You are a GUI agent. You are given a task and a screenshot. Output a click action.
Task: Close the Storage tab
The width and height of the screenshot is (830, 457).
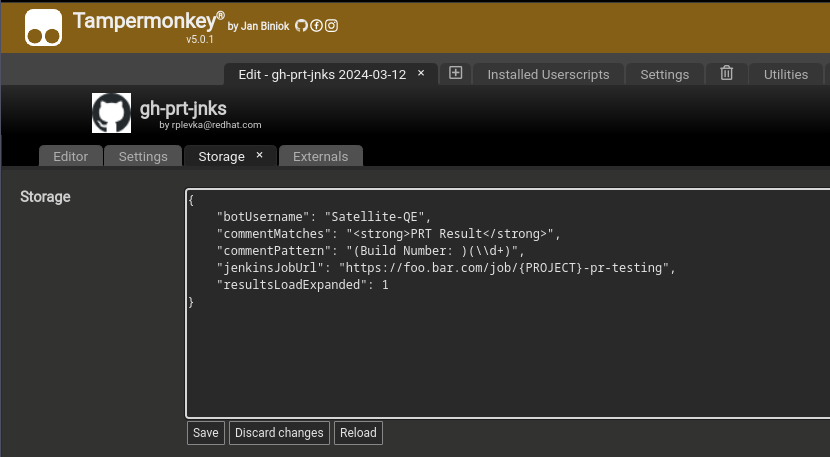[x=259, y=155]
